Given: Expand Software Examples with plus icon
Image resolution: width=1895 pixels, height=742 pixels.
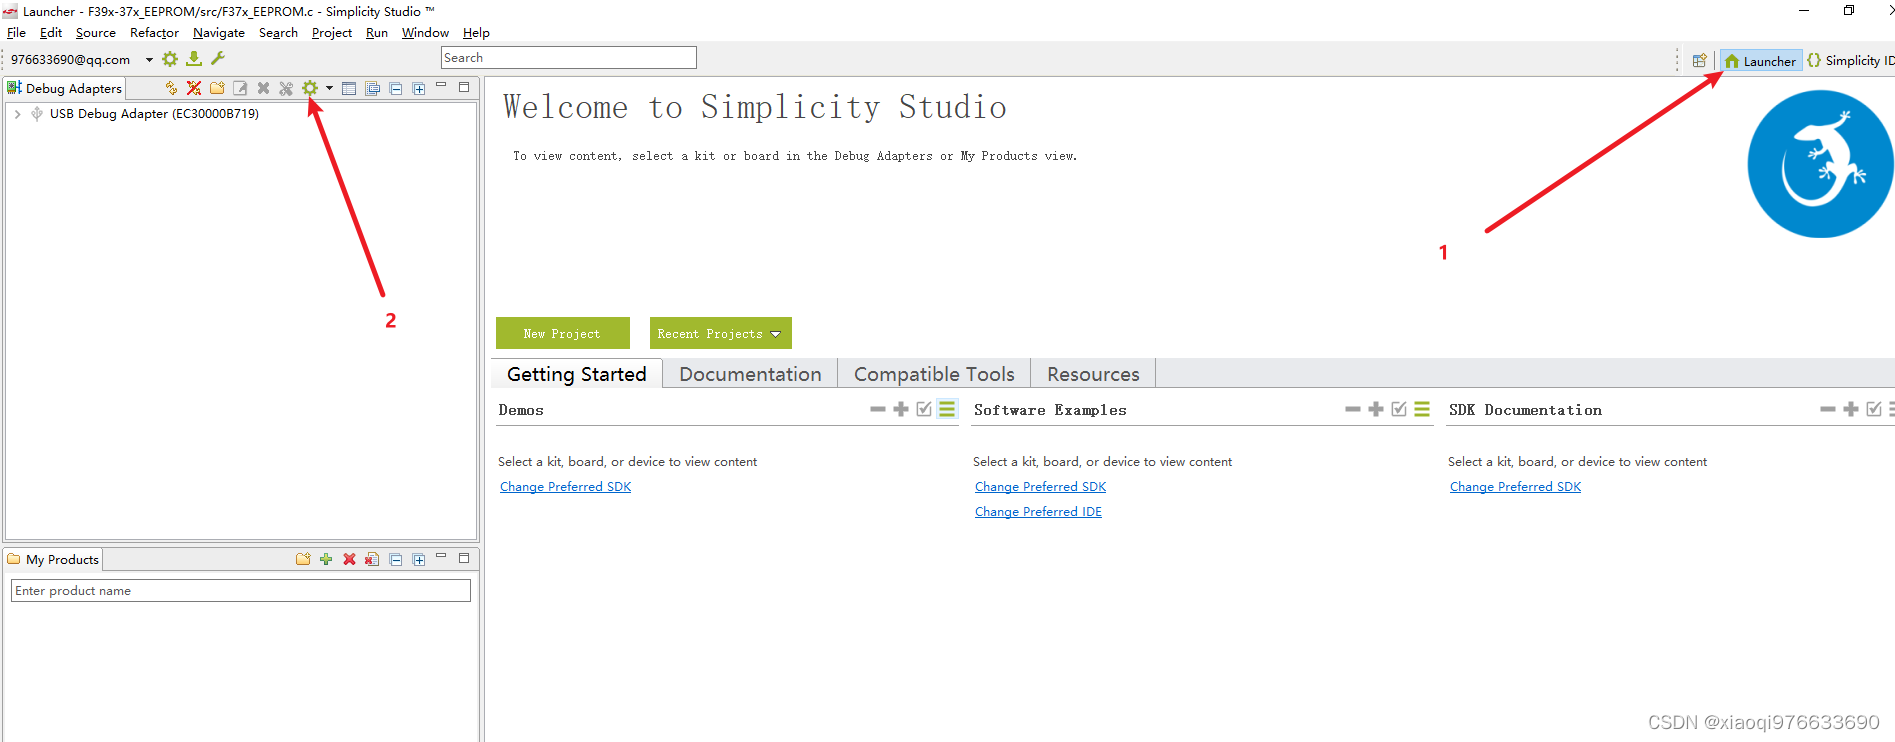Looking at the screenshot, I should pyautogui.click(x=1376, y=409).
